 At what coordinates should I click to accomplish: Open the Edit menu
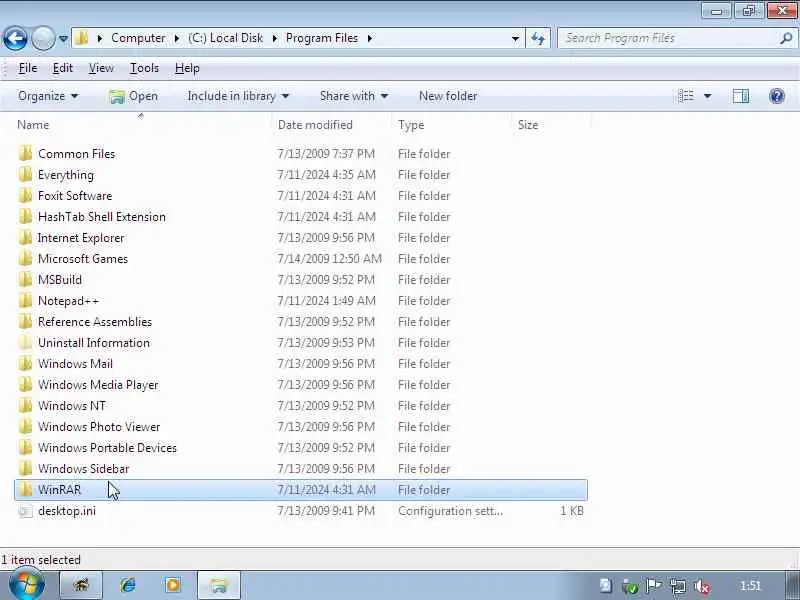63,68
